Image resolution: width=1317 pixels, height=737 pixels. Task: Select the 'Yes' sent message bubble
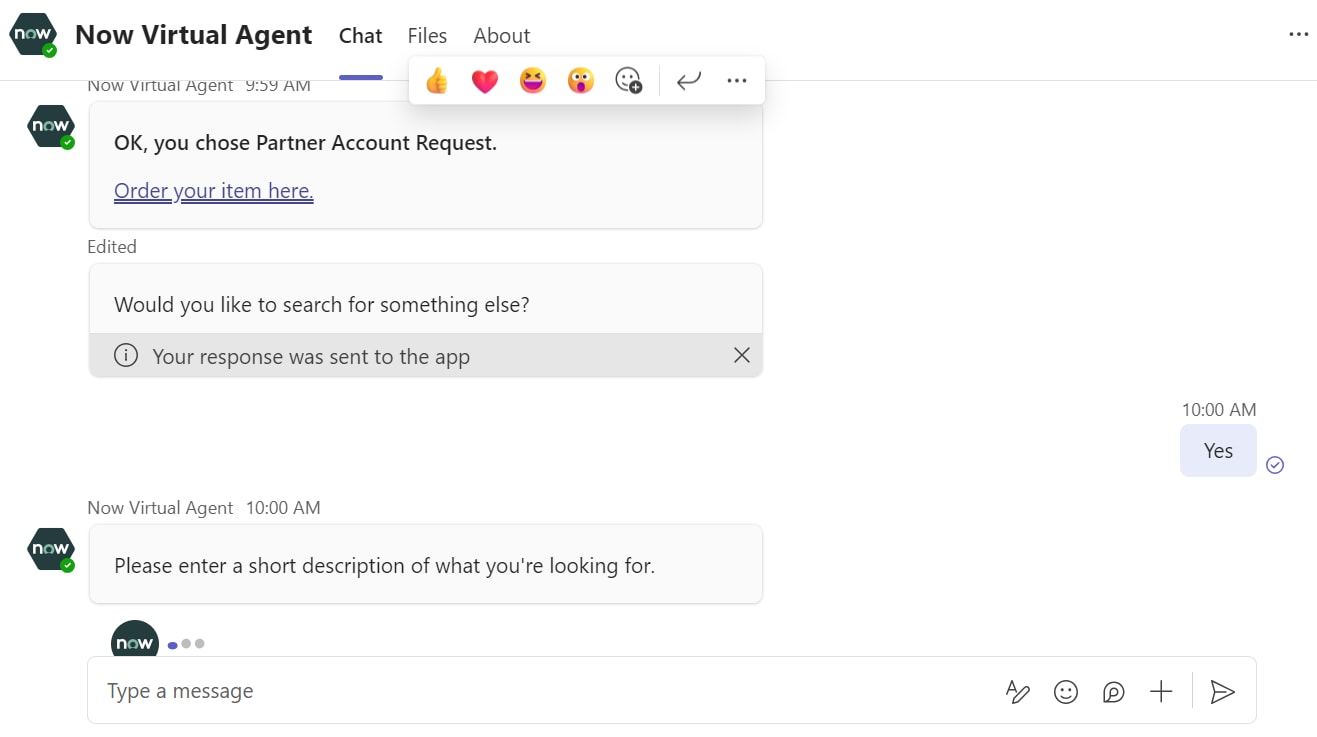pyautogui.click(x=1218, y=450)
